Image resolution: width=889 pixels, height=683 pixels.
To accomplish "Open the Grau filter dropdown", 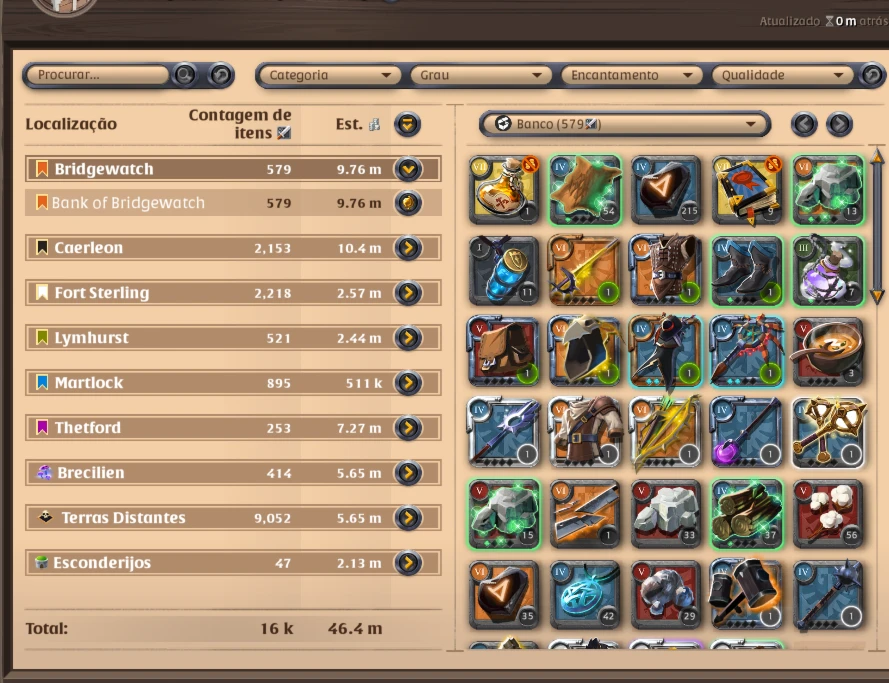I will click(480, 75).
